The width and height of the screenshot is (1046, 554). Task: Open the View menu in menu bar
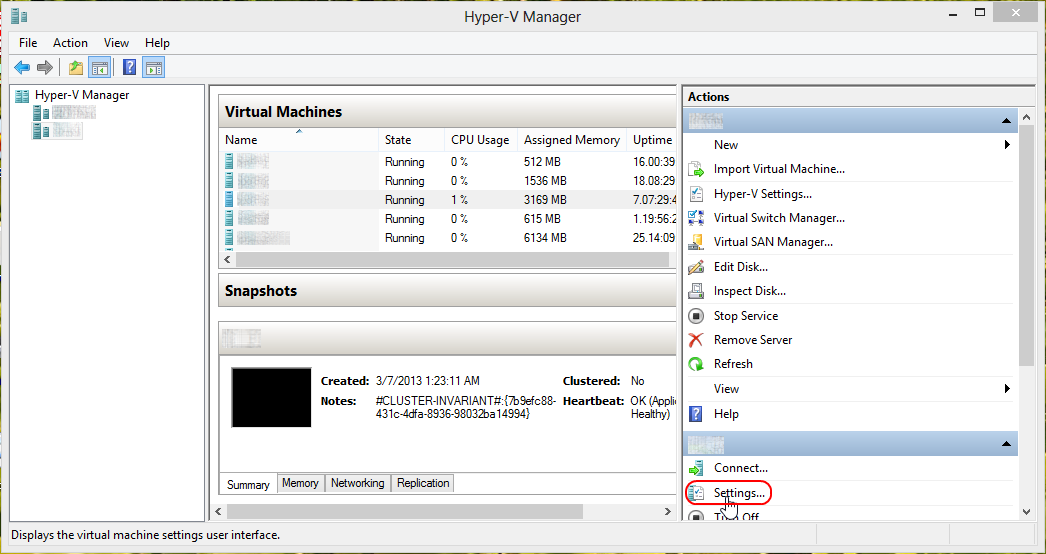pyautogui.click(x=116, y=43)
